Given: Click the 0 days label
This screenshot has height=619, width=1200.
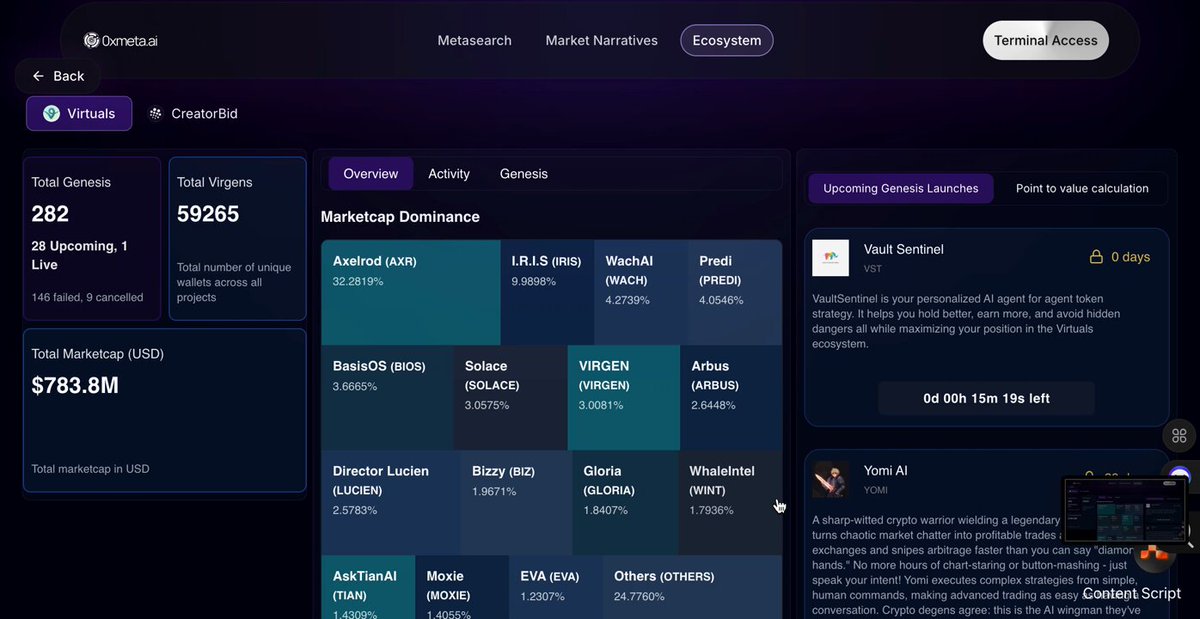Looking at the screenshot, I should (x=1131, y=257).
